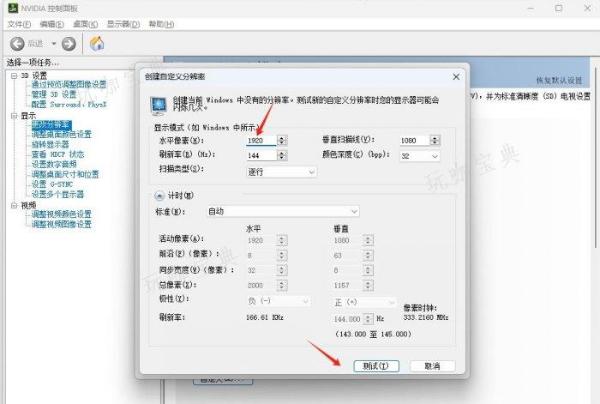Open the 文件(F) menu
This screenshot has height=404, width=600.
pos(19,24)
